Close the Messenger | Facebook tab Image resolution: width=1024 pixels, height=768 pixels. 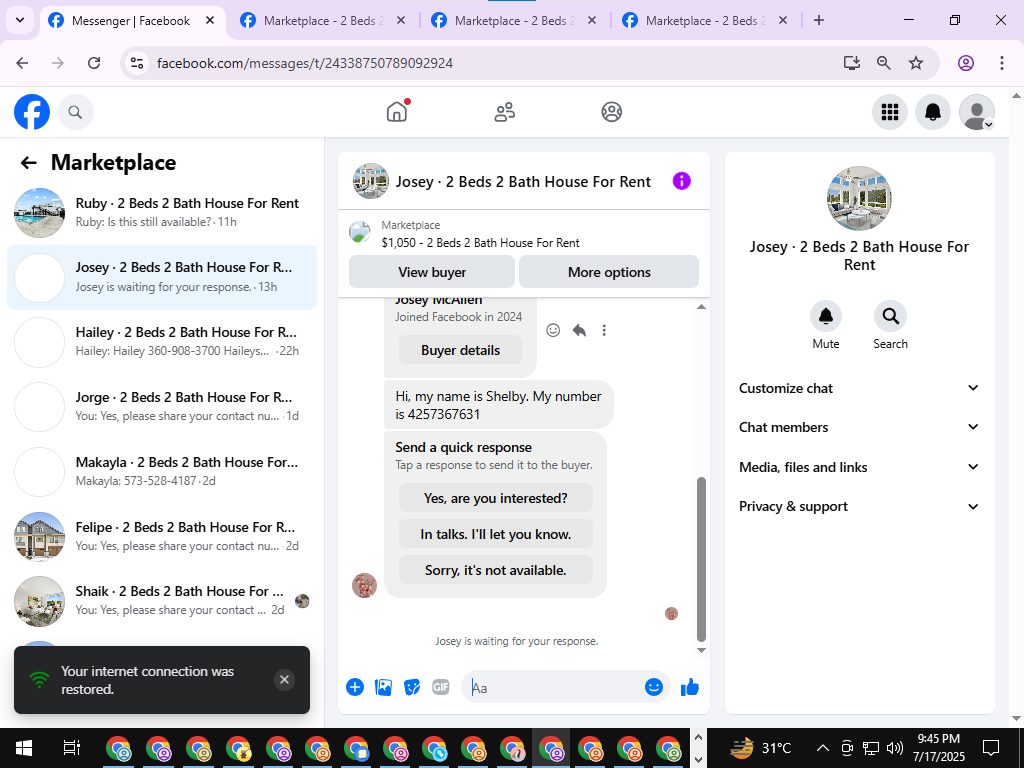click(x=210, y=20)
